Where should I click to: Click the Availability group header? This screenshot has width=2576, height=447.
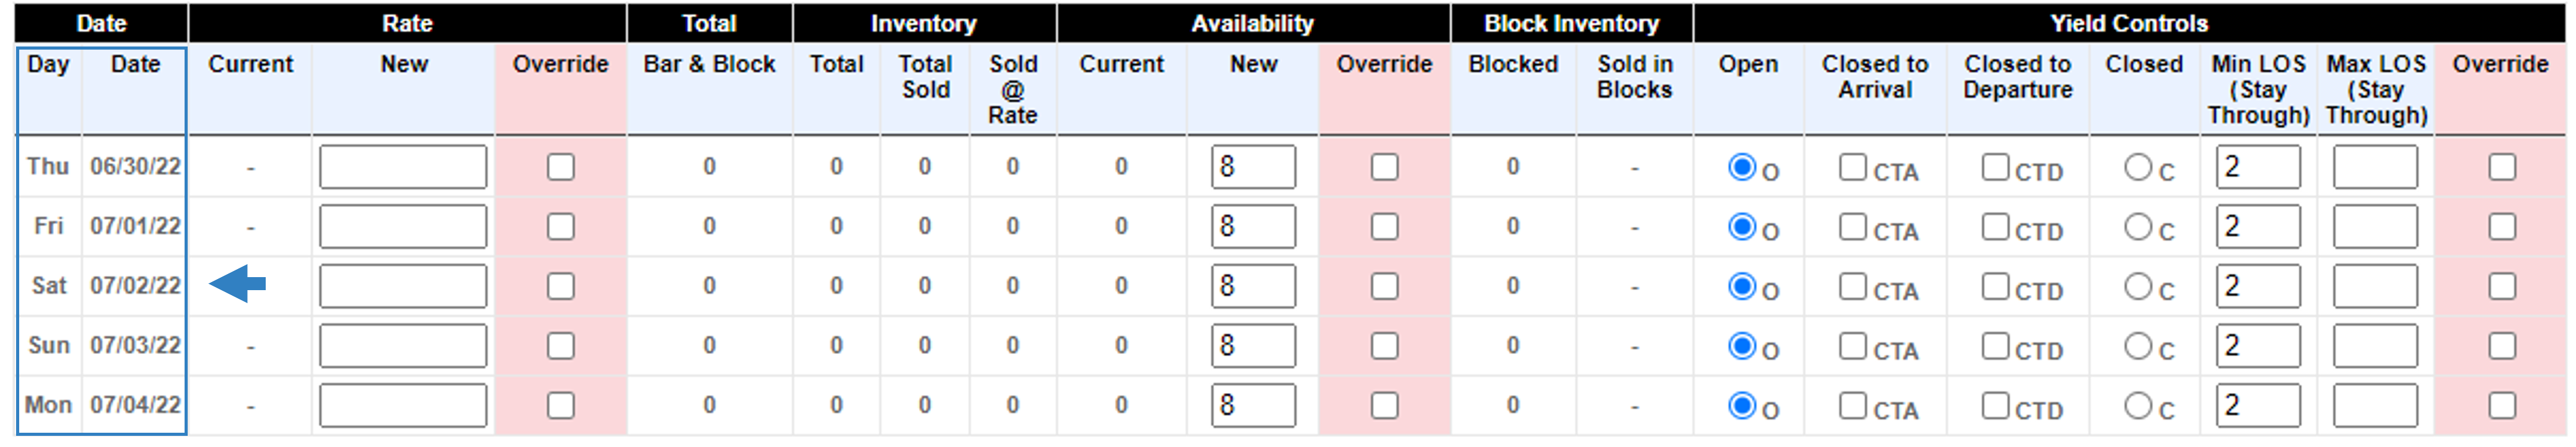1252,23
